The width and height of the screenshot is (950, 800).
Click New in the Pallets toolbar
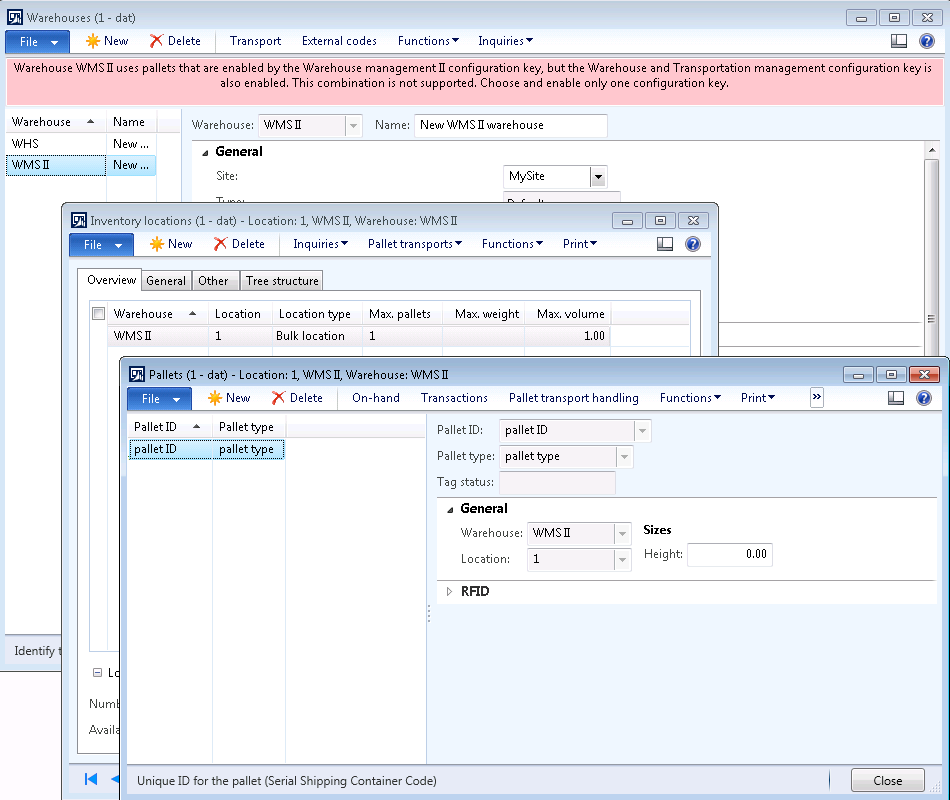(x=228, y=398)
